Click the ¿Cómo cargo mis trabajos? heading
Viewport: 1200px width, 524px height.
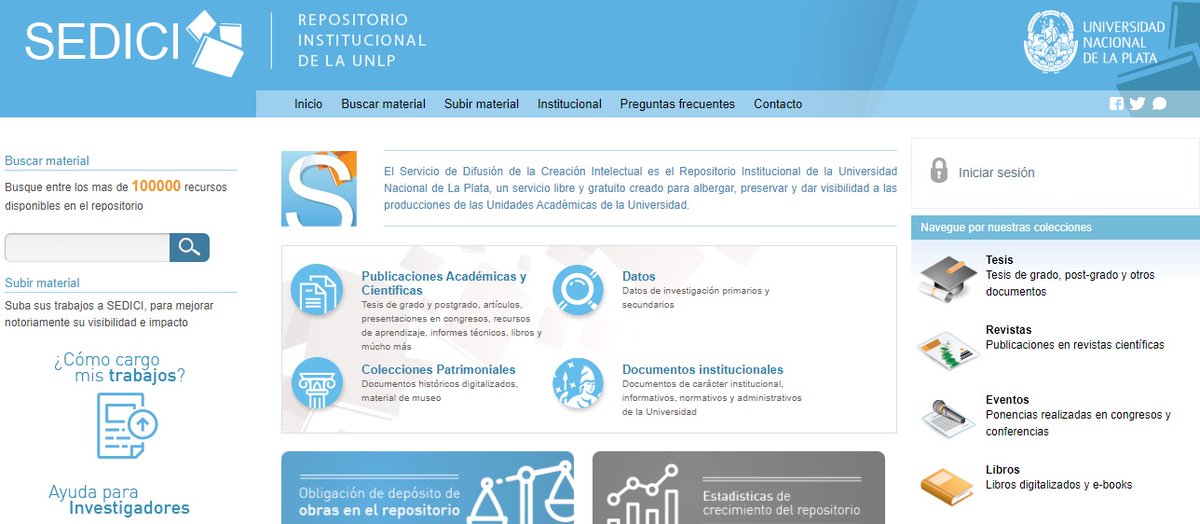click(x=120, y=367)
